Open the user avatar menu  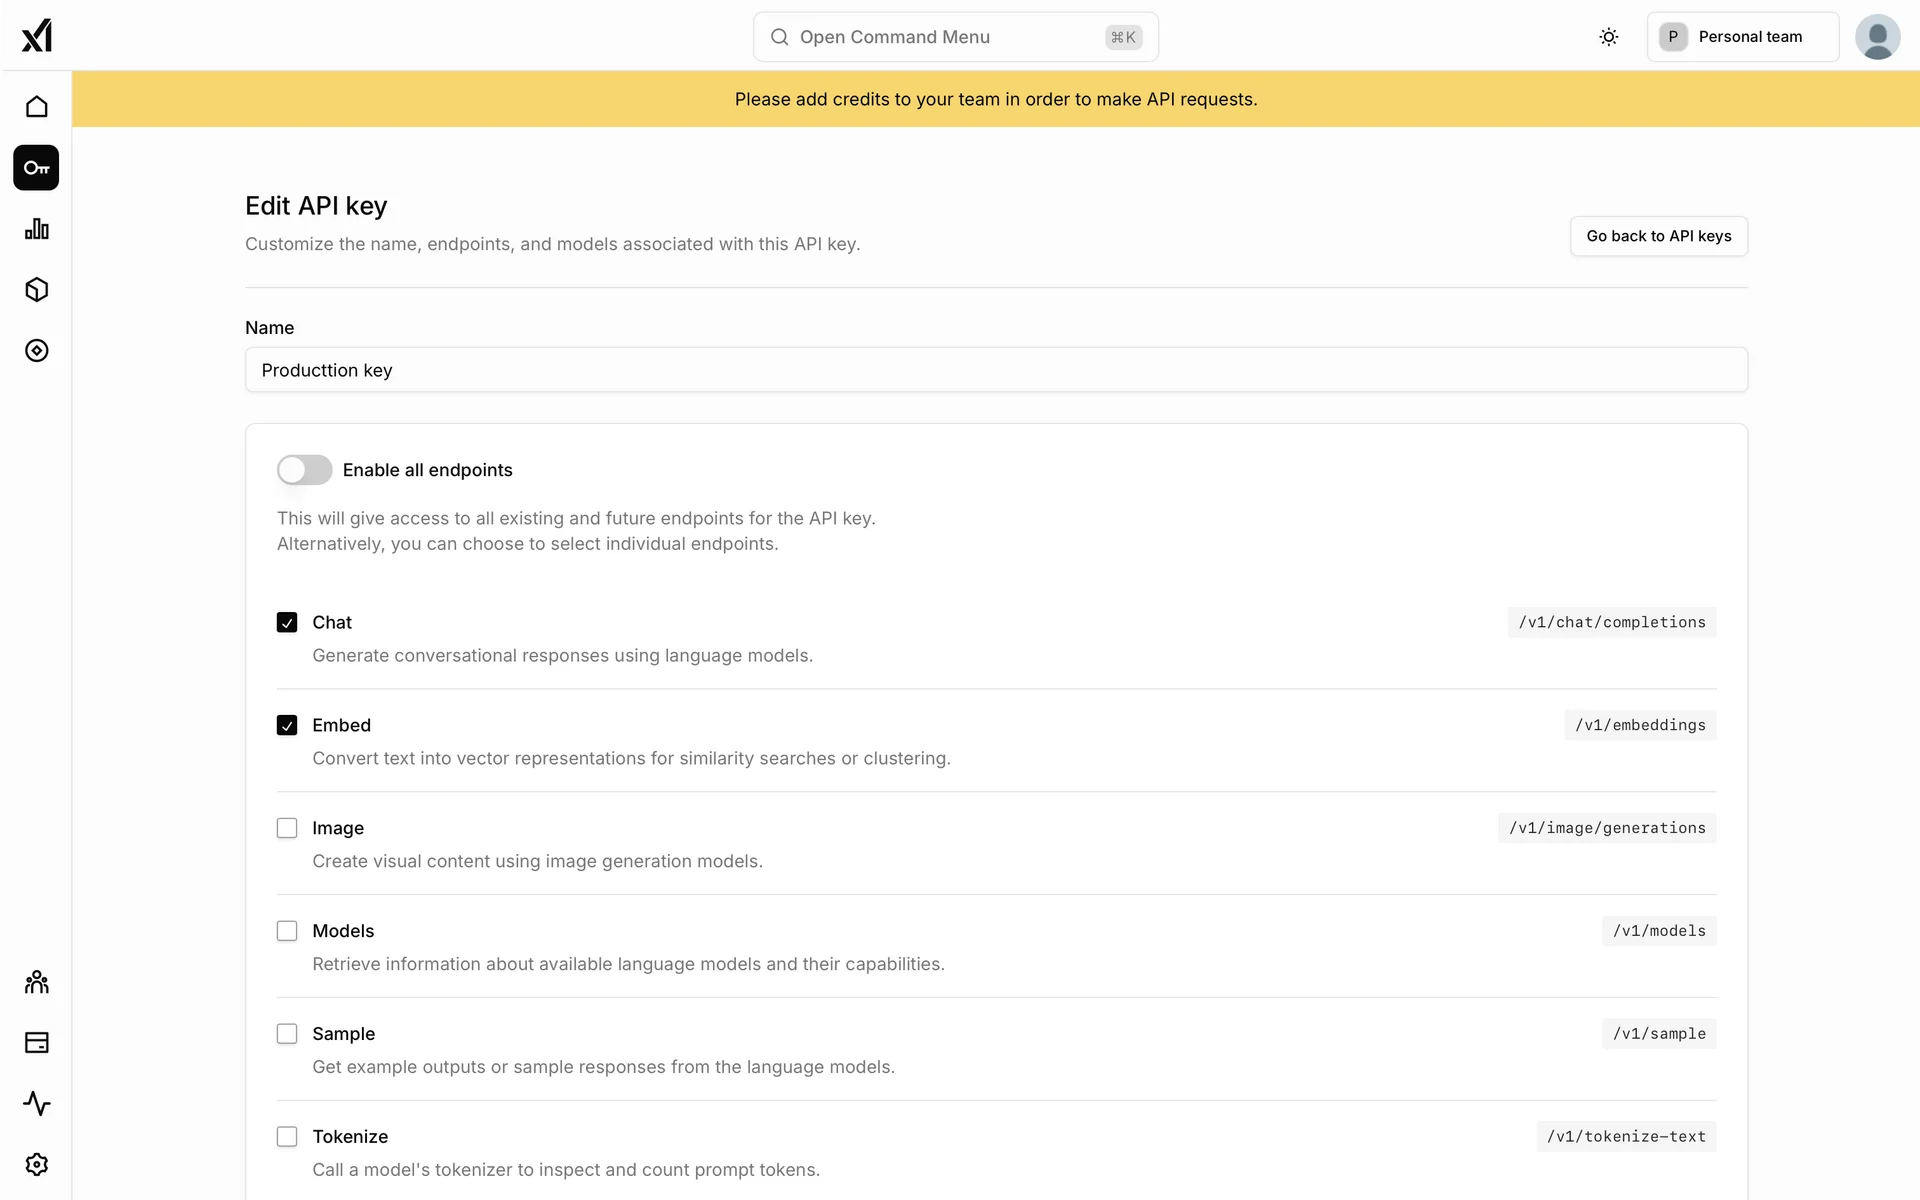[x=1877, y=37]
